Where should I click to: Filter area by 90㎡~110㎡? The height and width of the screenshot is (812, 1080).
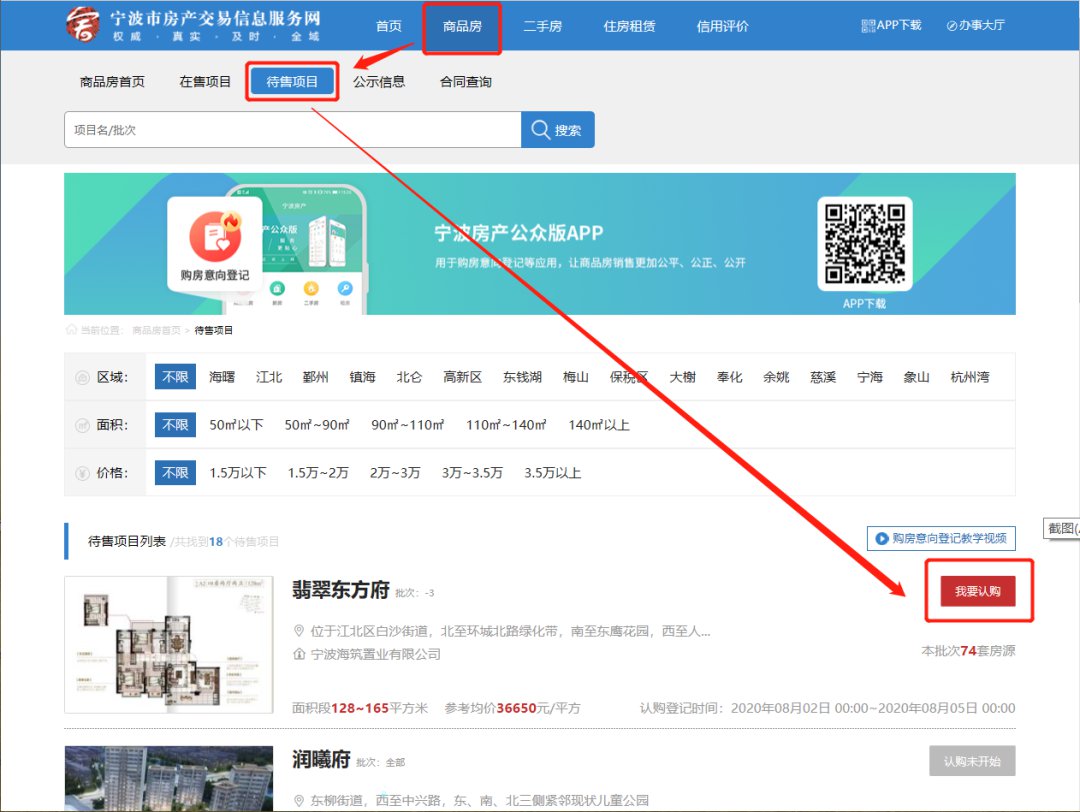[x=407, y=425]
